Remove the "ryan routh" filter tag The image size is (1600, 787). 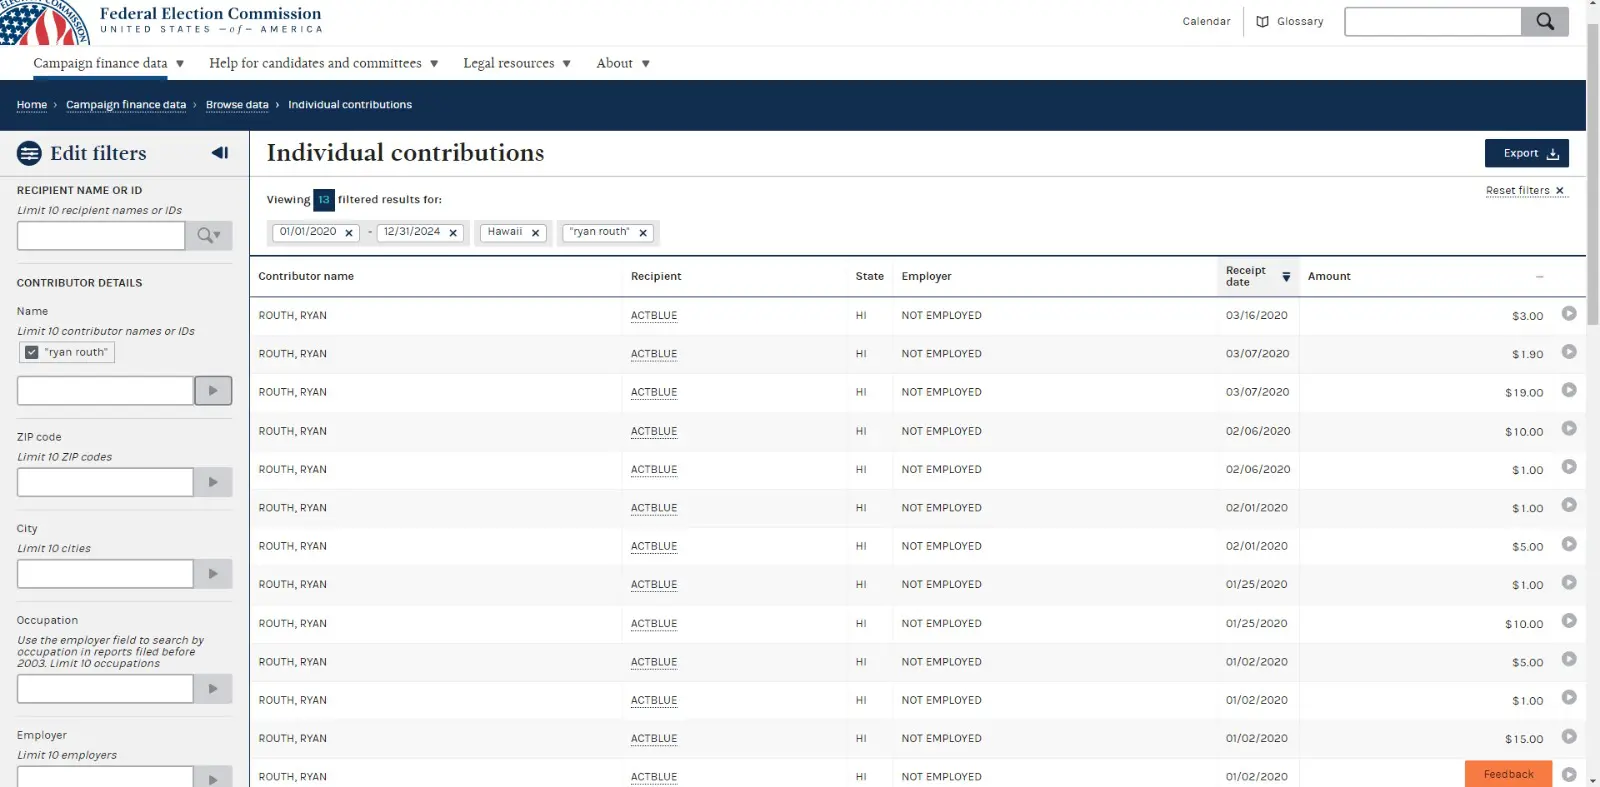(643, 233)
